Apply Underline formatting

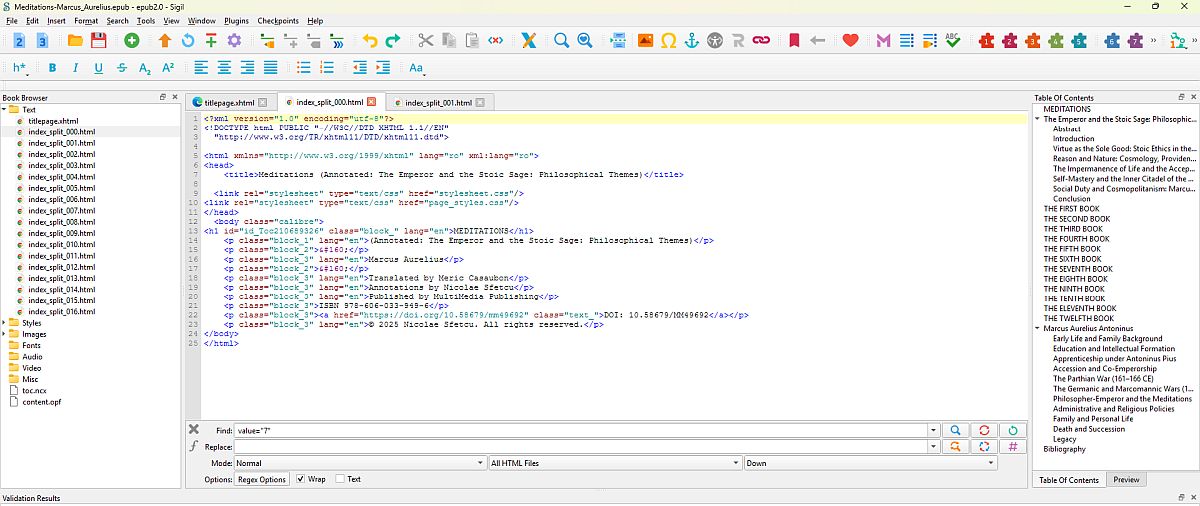[x=98, y=68]
